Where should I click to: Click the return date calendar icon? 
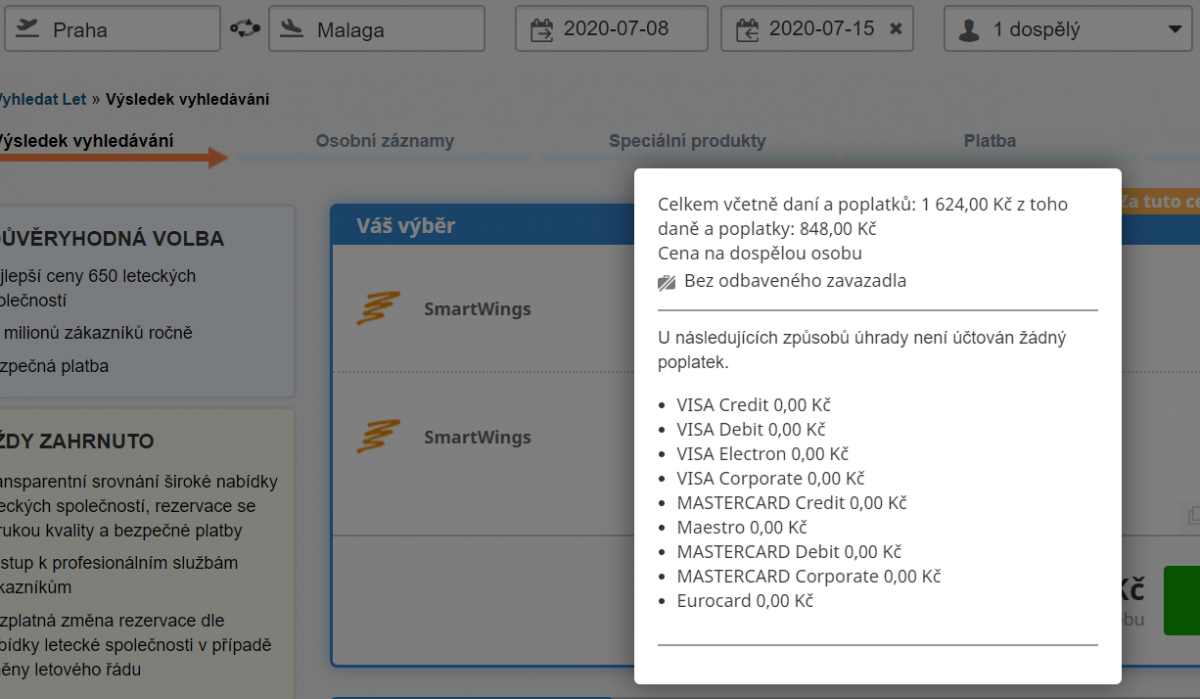(x=747, y=29)
